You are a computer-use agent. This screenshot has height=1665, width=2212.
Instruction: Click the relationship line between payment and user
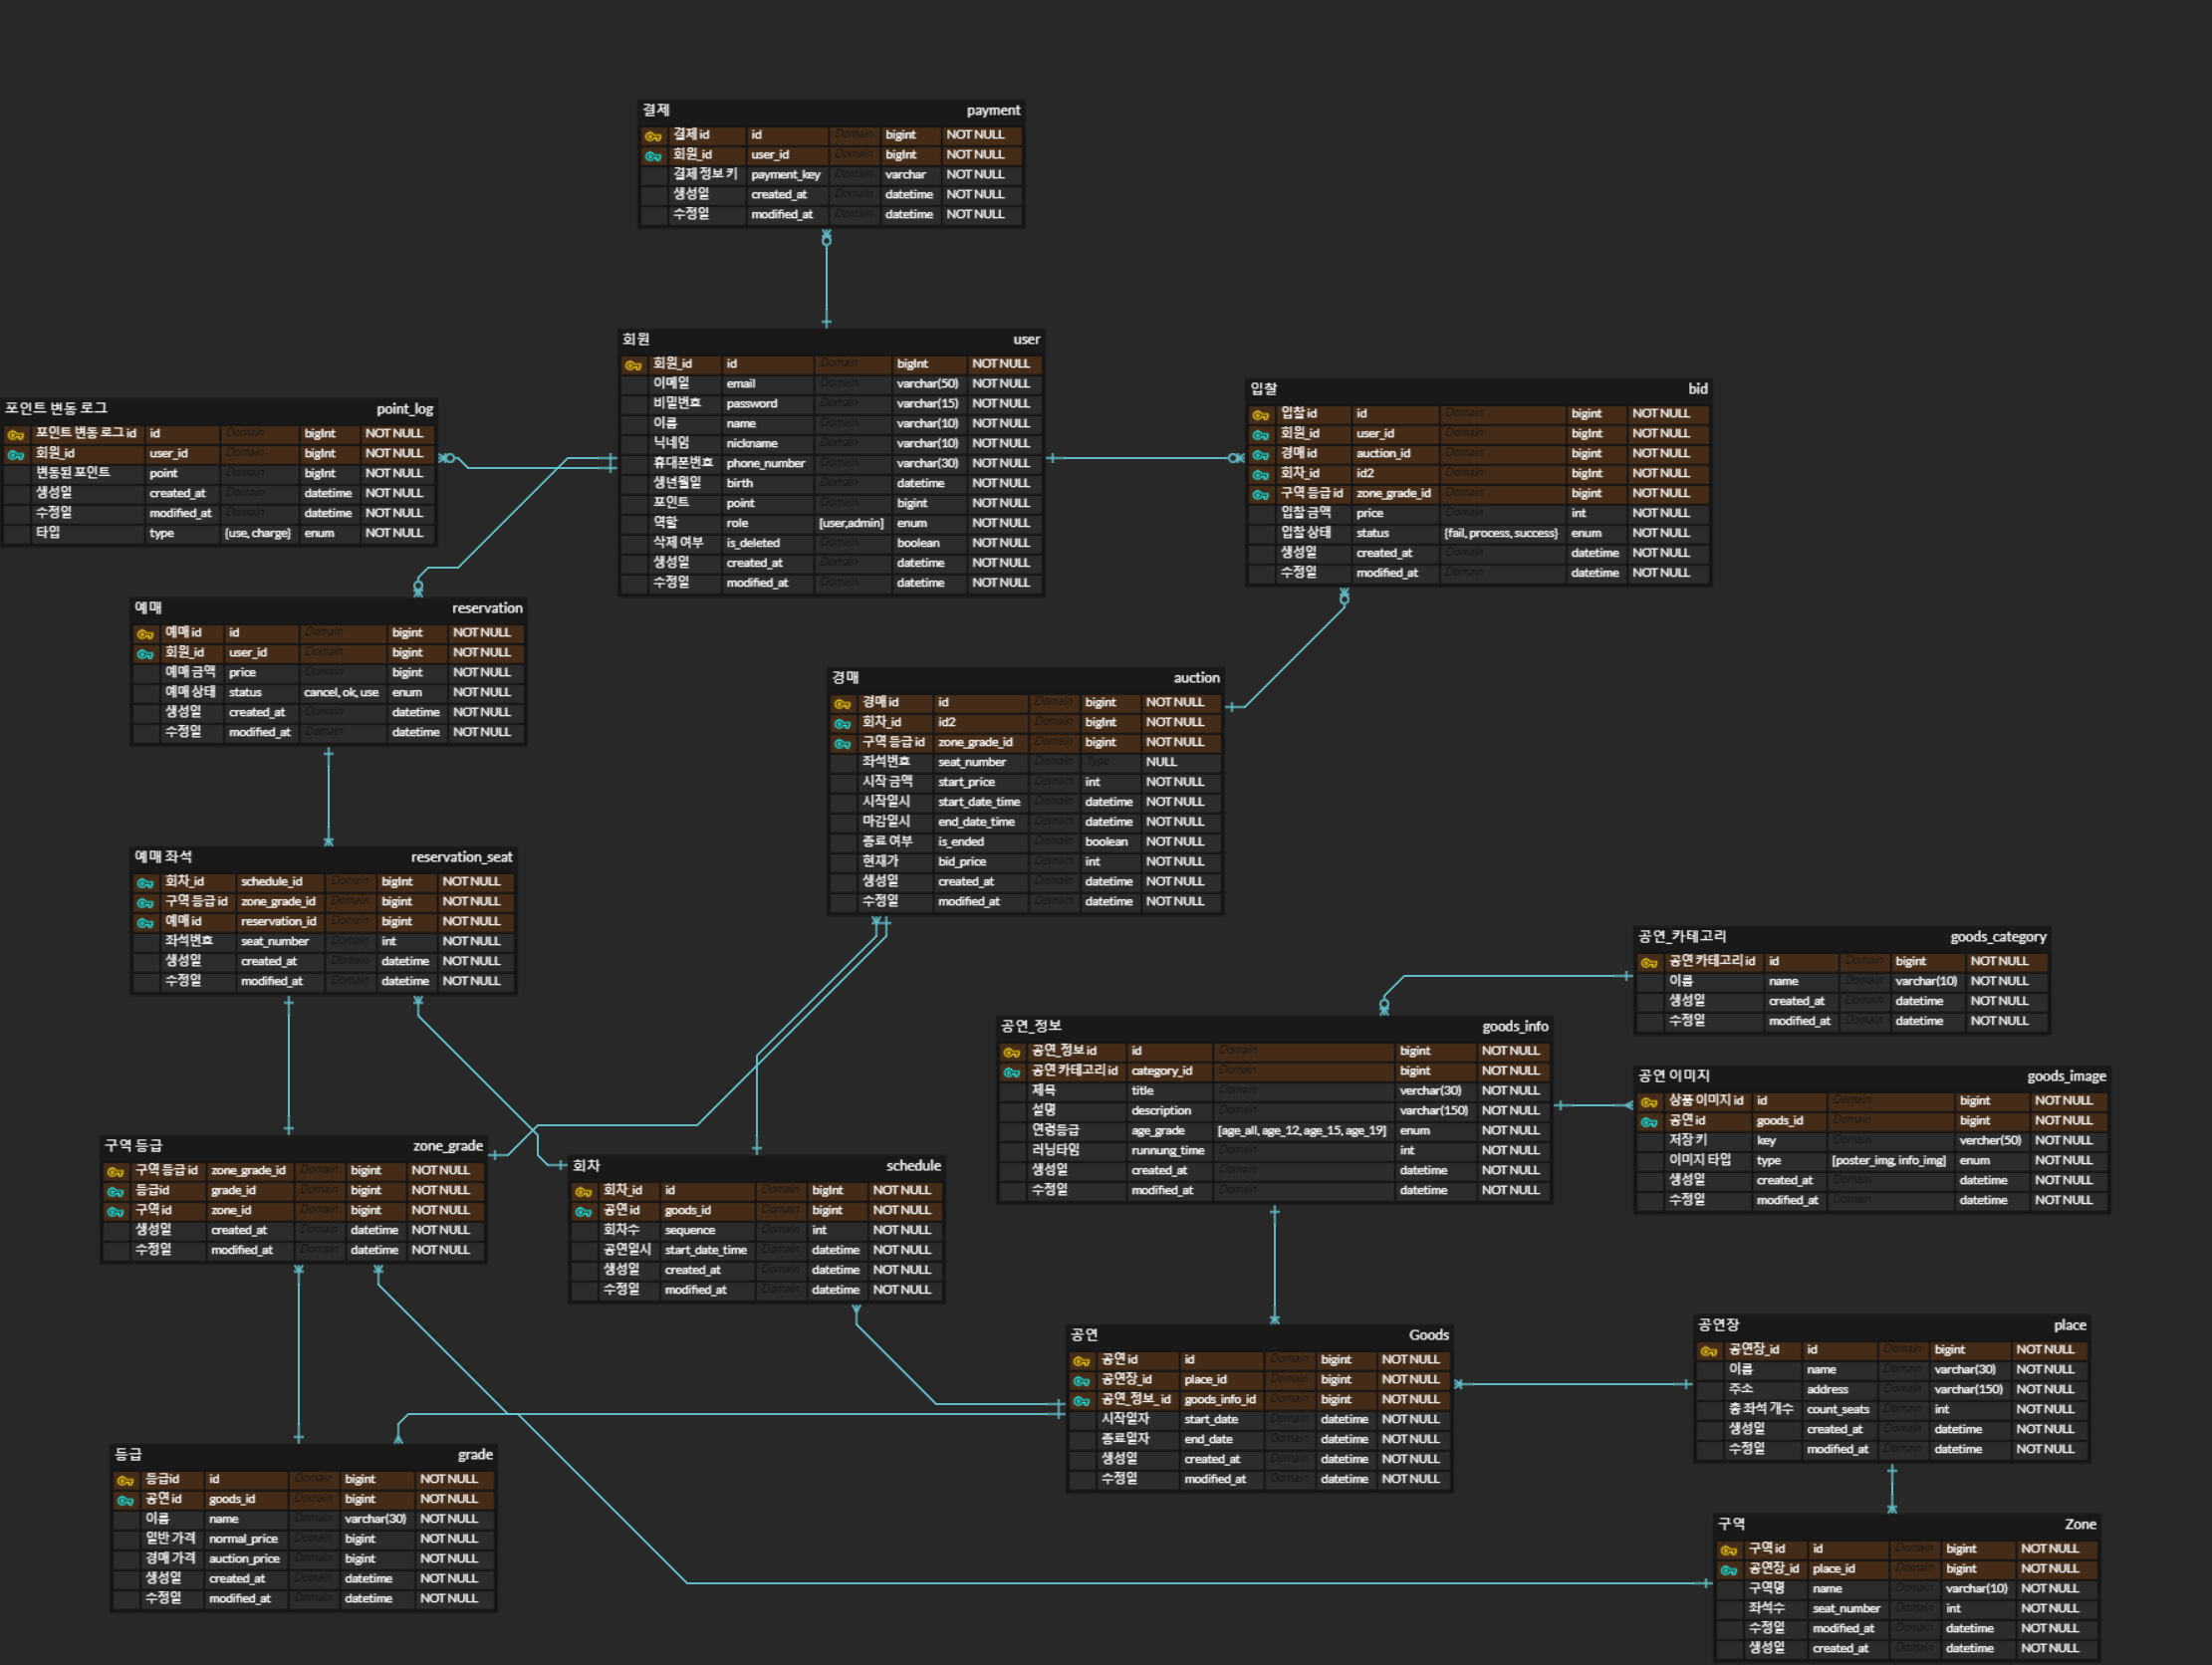coord(826,280)
